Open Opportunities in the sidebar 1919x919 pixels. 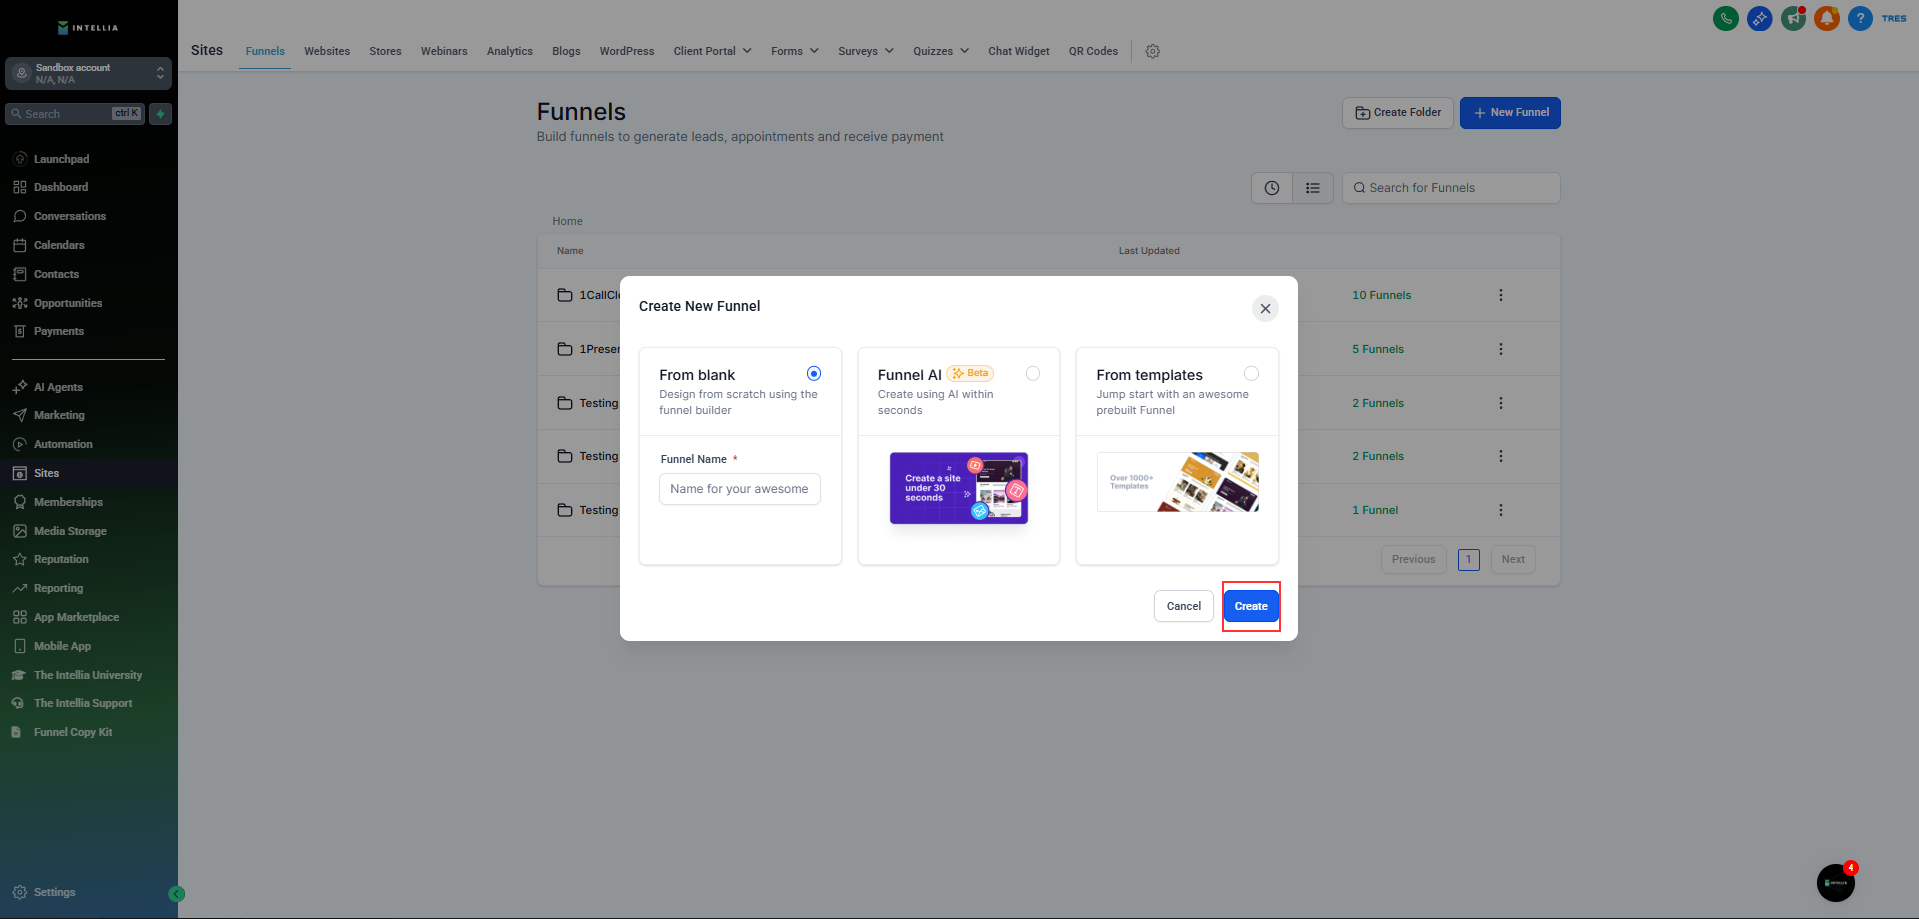(x=68, y=303)
